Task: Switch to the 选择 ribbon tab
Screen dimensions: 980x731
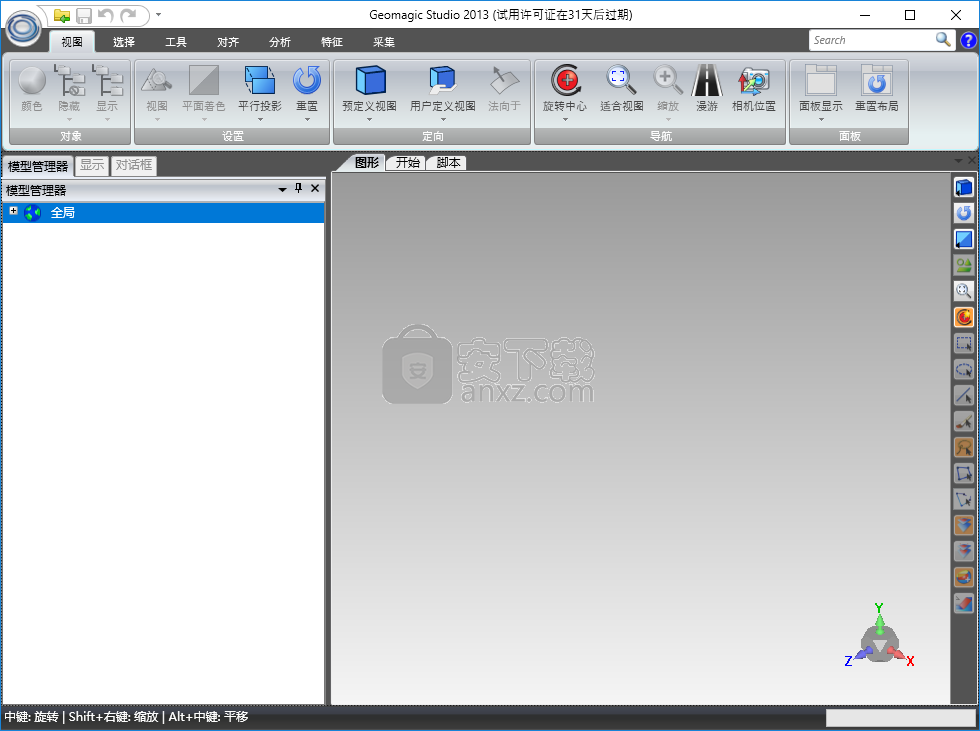Action: pos(124,42)
